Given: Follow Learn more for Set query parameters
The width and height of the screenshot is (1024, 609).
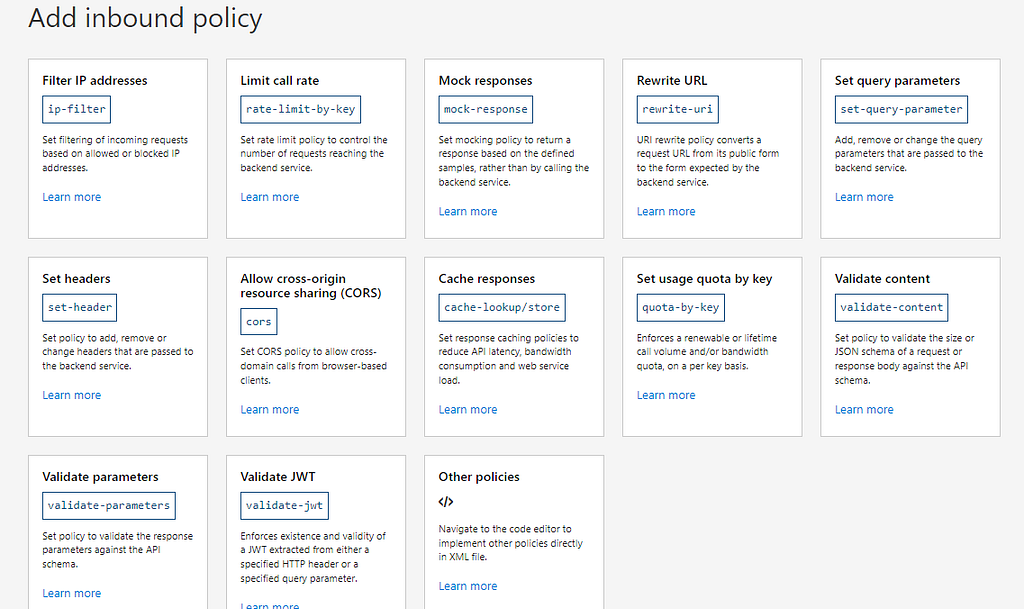Looking at the screenshot, I should (x=864, y=197).
